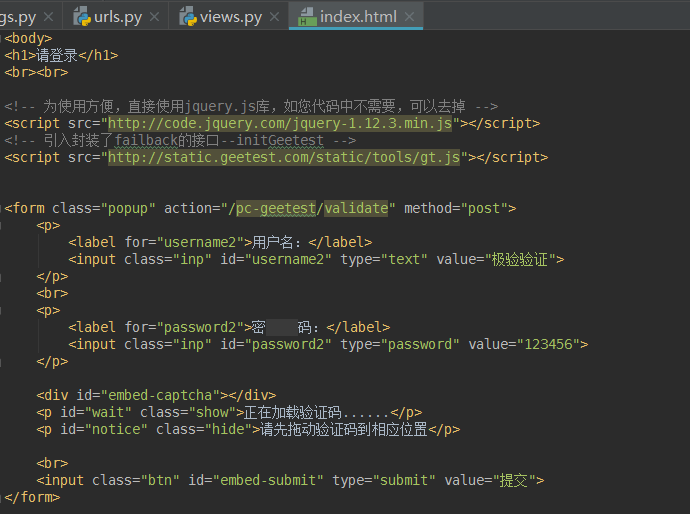The image size is (690, 514).
Task: Click the HTML file icon on index.html
Action: pyautogui.click(x=307, y=16)
